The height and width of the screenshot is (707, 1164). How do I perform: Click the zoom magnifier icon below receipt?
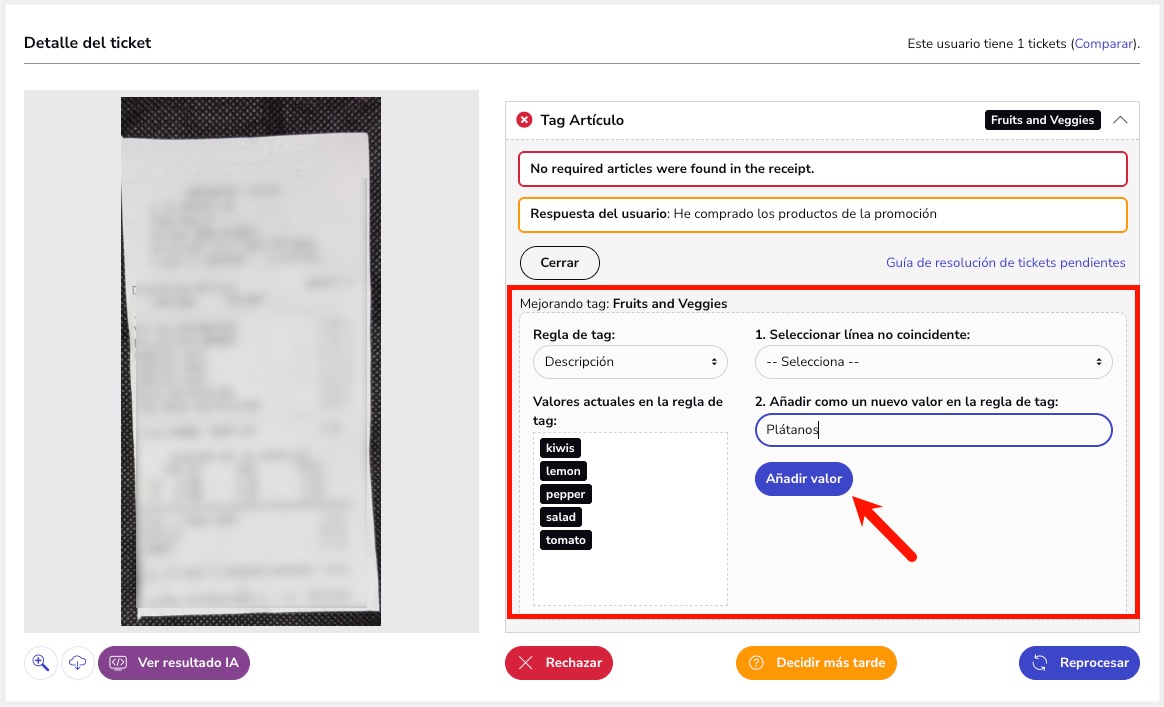[x=41, y=662]
